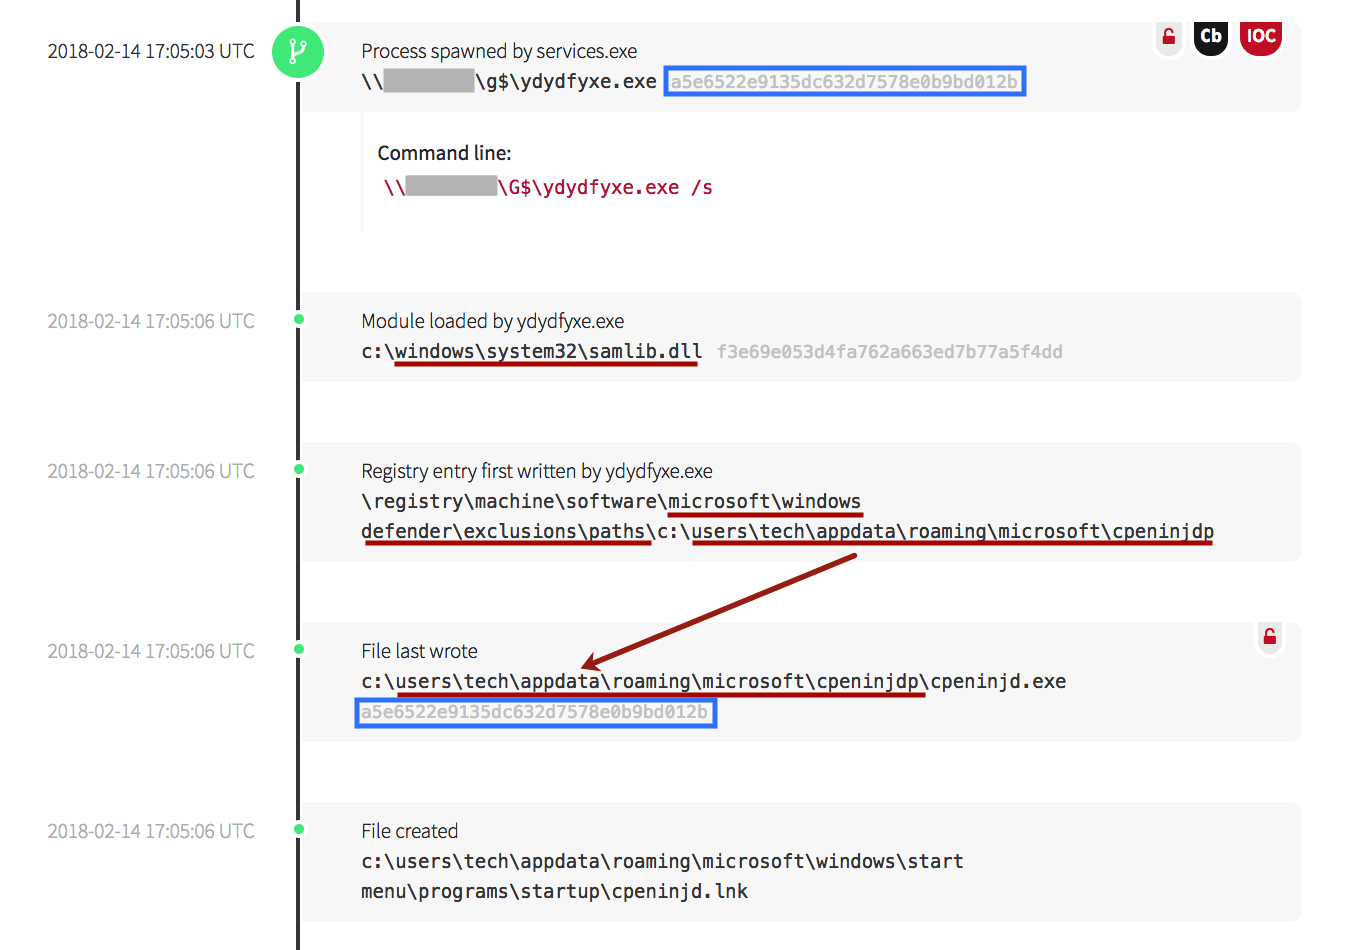Click unlock icon on File last wrote event

pos(1269,637)
